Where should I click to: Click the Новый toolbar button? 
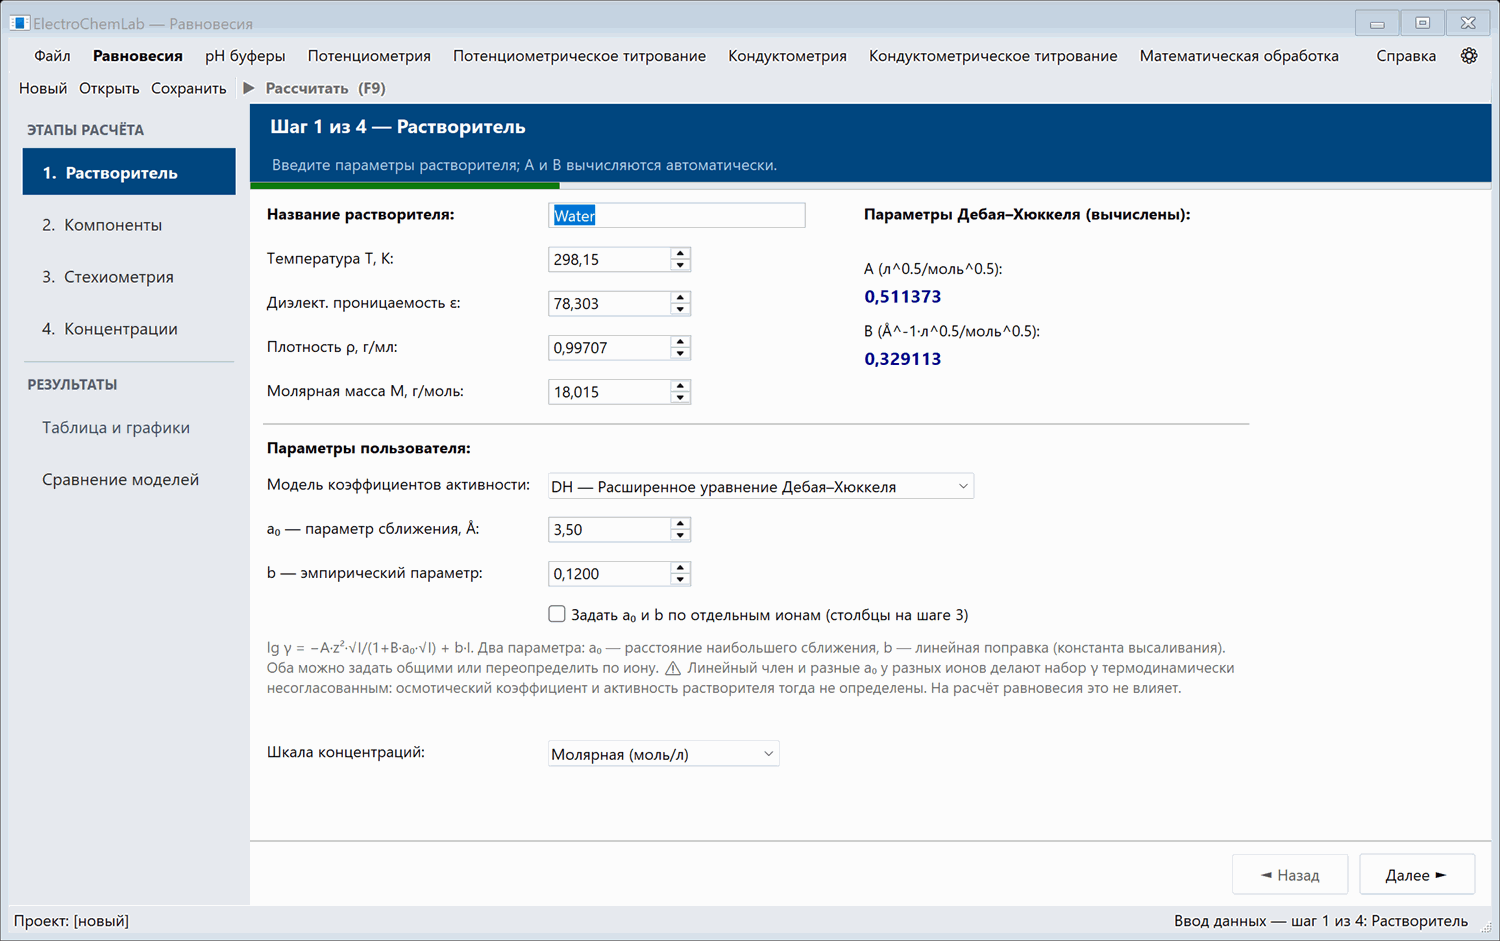(x=43, y=88)
